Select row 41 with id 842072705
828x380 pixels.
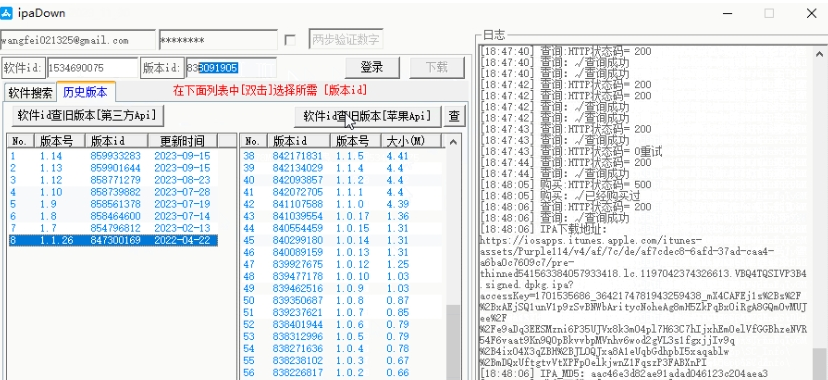342,192
